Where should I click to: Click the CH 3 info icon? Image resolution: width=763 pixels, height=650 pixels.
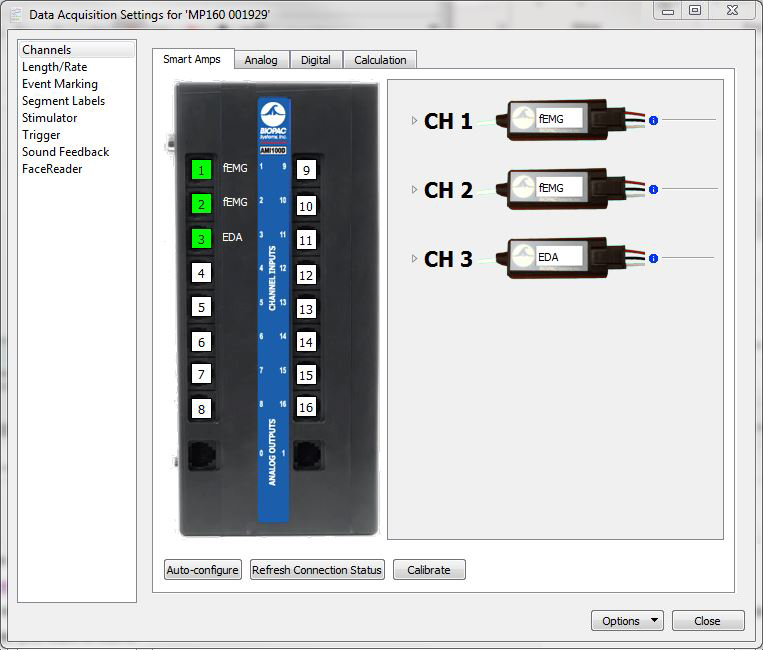coord(653,258)
